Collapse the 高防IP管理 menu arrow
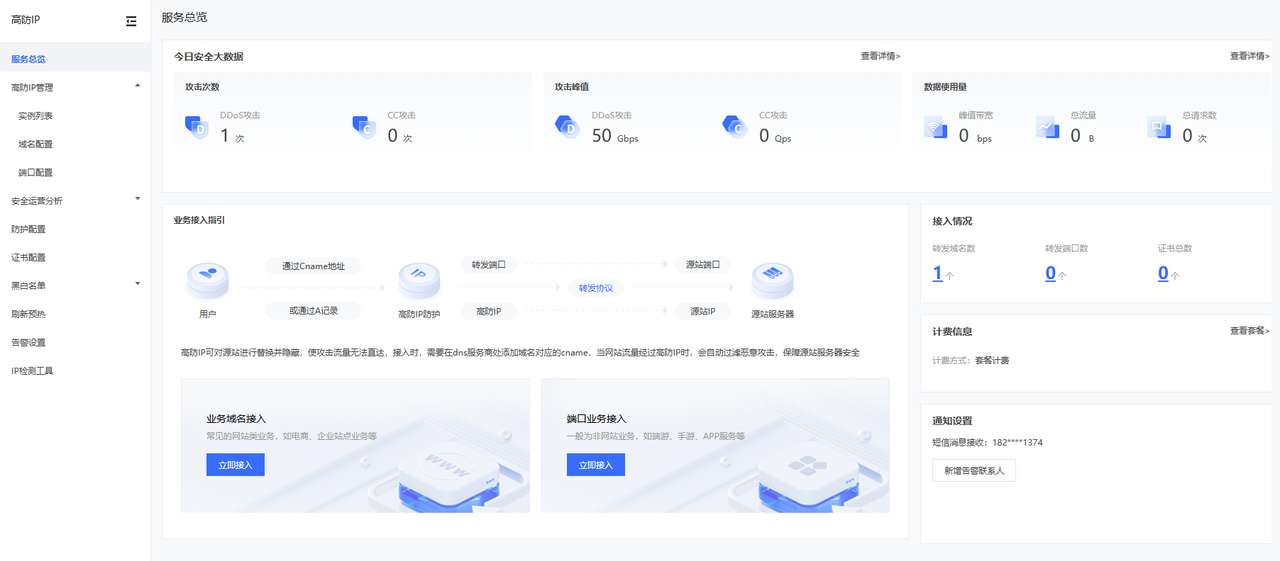The height and width of the screenshot is (561, 1280). click(137, 86)
